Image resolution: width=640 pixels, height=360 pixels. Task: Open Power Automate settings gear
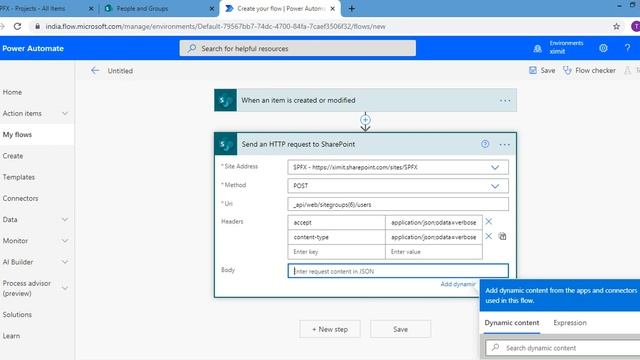coord(603,48)
